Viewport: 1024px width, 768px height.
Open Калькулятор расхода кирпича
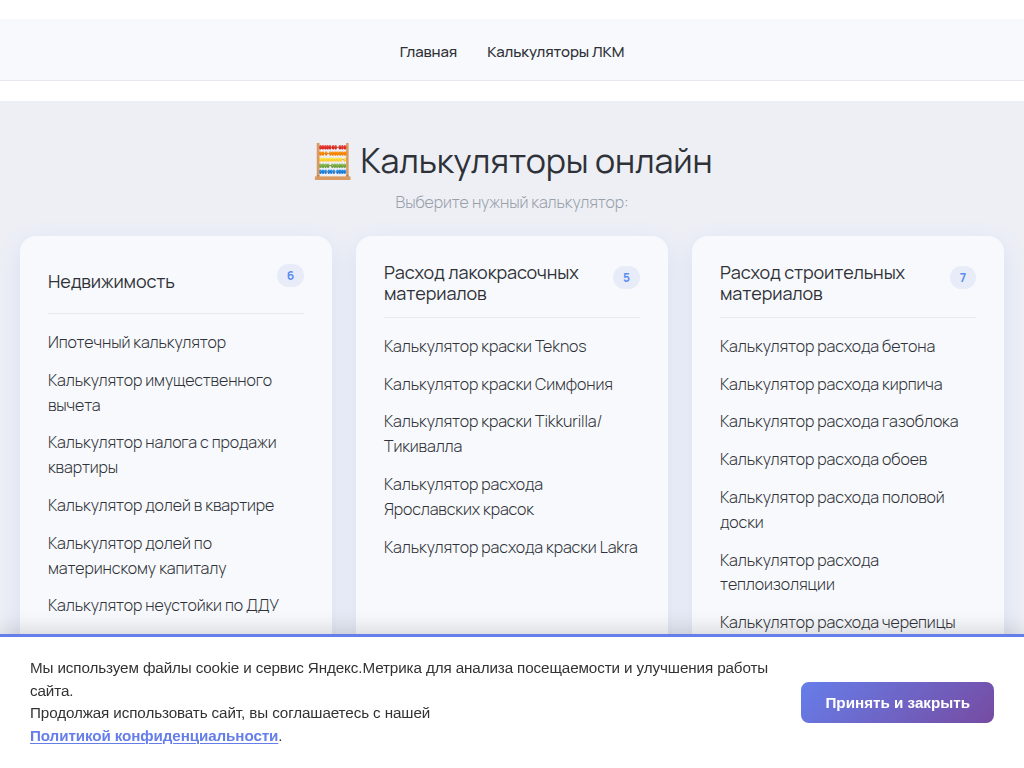831,385
